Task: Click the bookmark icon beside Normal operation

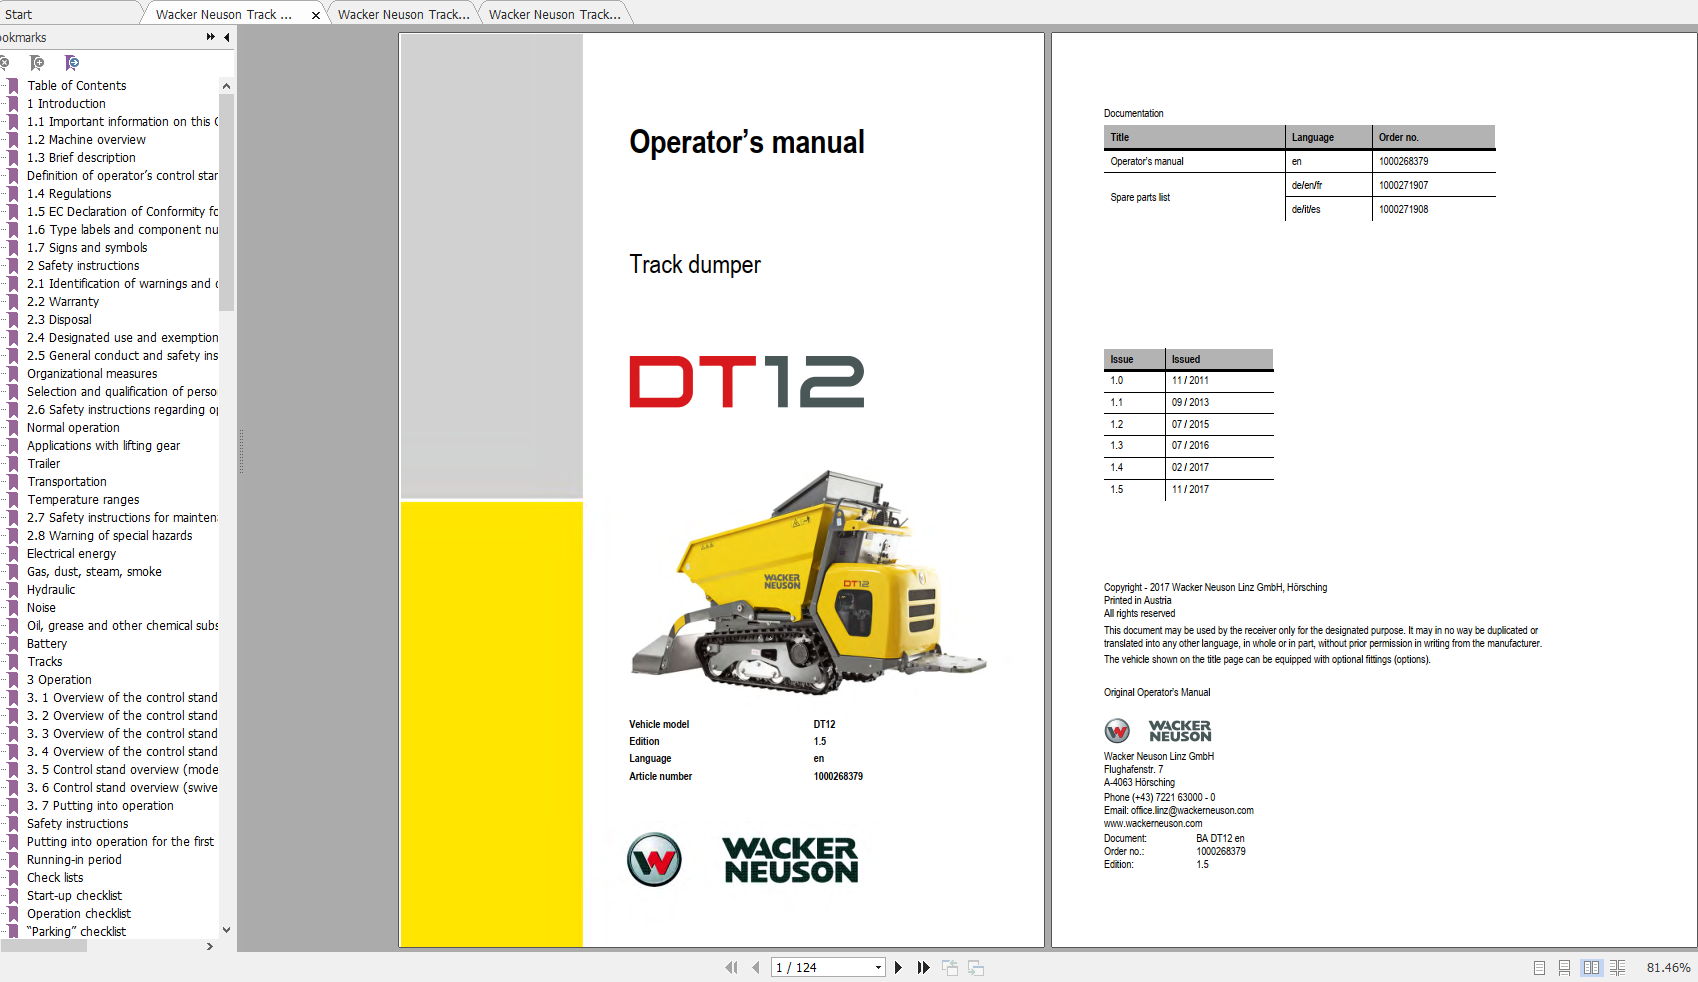Action: [x=14, y=428]
